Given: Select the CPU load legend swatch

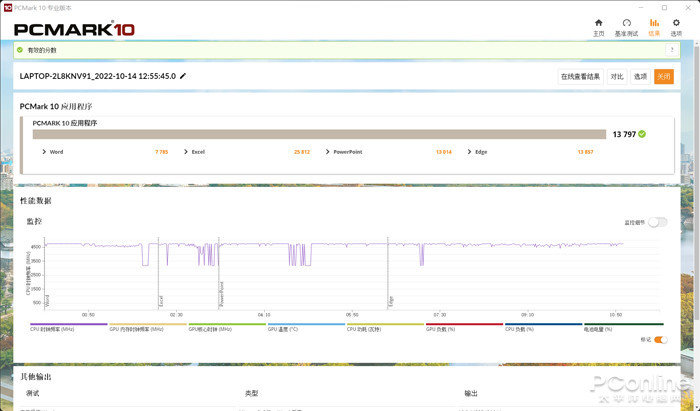Looking at the screenshot, I should pyautogui.click(x=543, y=324).
